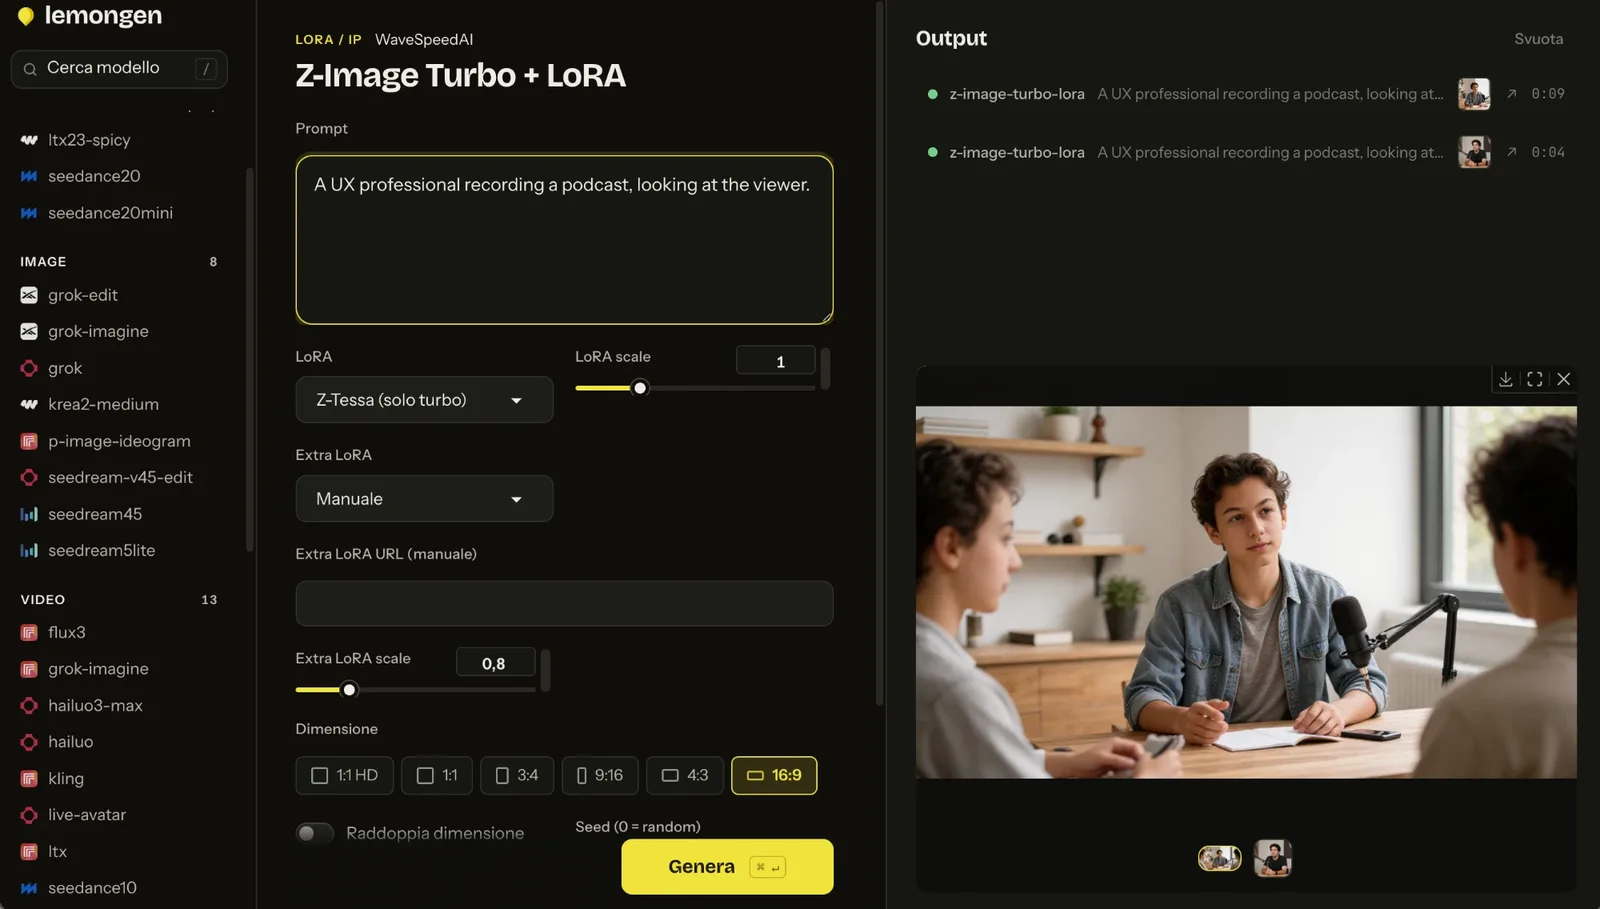Select the single-person thumbnail below the preview

pyautogui.click(x=1273, y=858)
